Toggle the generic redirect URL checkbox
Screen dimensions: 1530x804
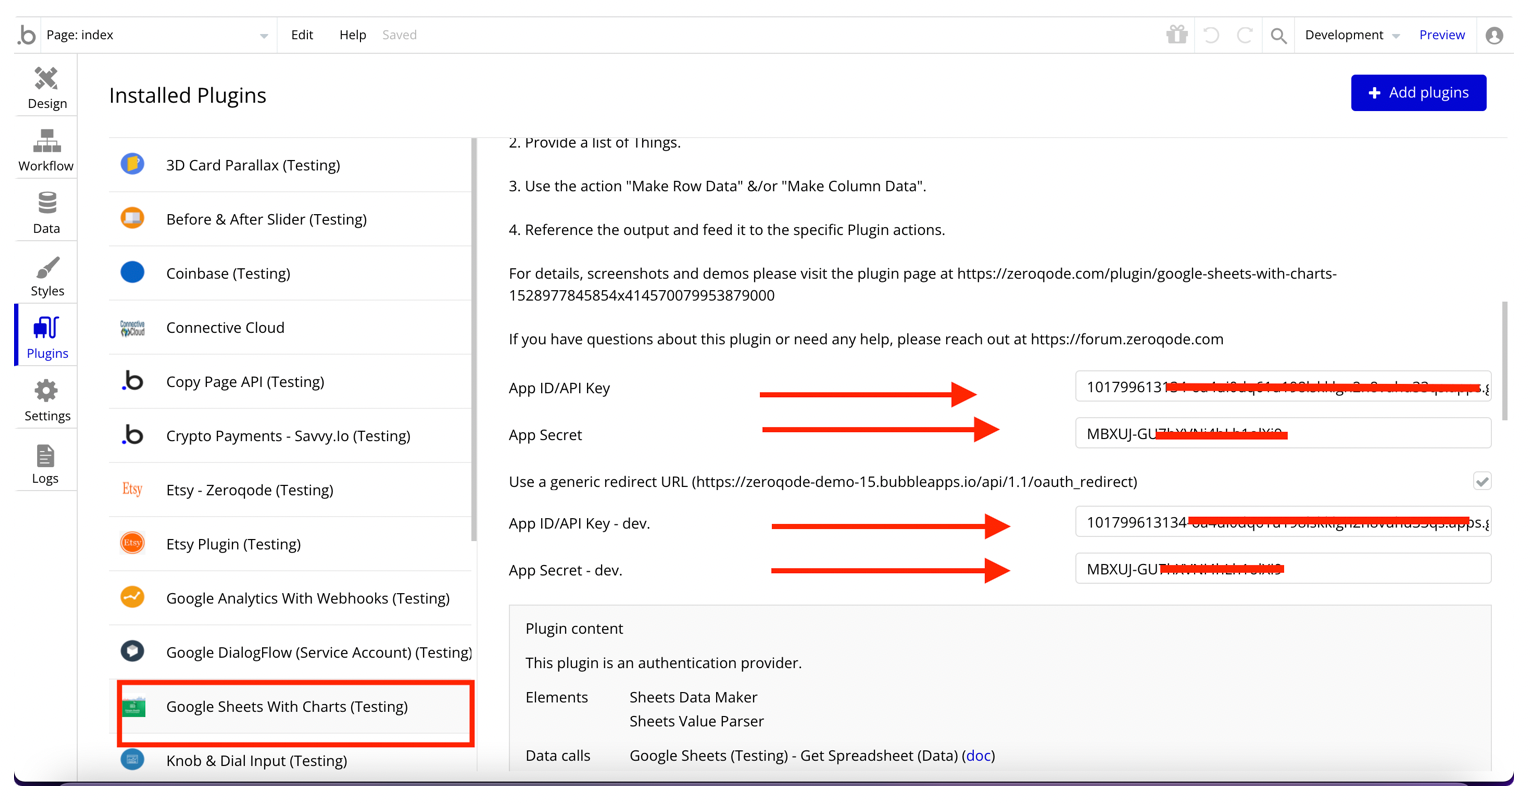[1482, 481]
